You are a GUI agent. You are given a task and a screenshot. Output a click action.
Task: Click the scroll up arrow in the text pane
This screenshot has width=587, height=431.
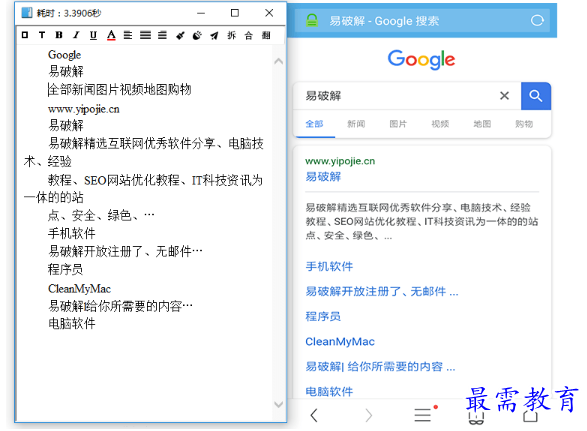[279, 61]
